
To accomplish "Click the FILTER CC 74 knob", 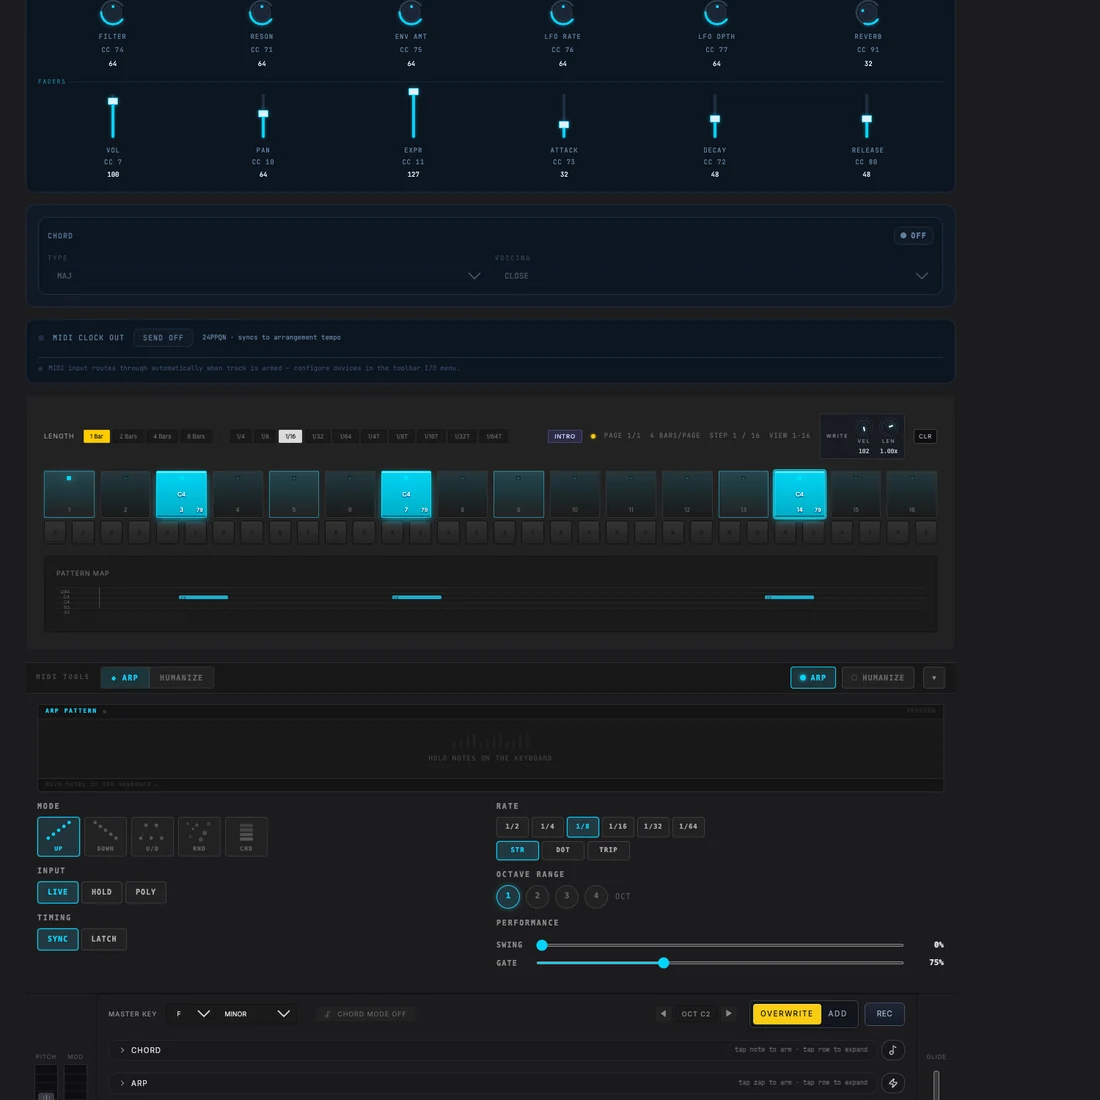I will point(112,13).
